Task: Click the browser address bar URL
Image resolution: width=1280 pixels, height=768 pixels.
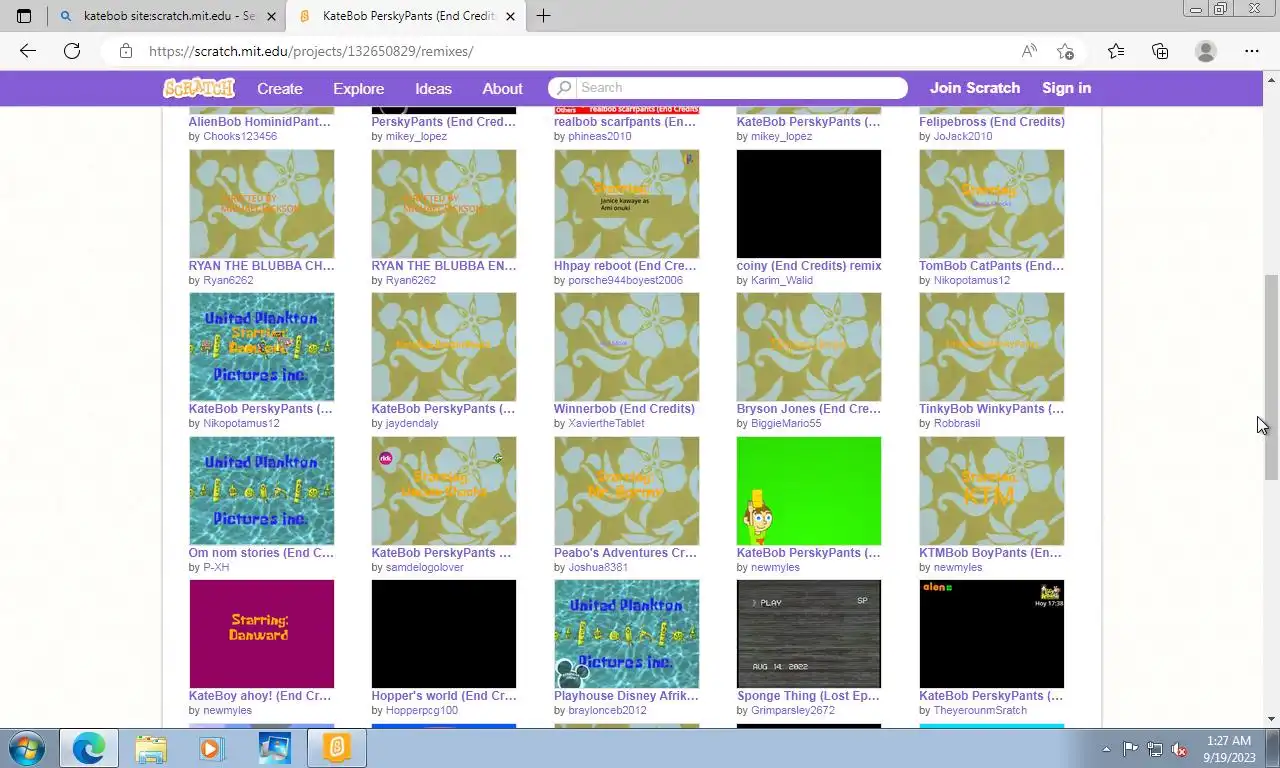Action: (311, 51)
